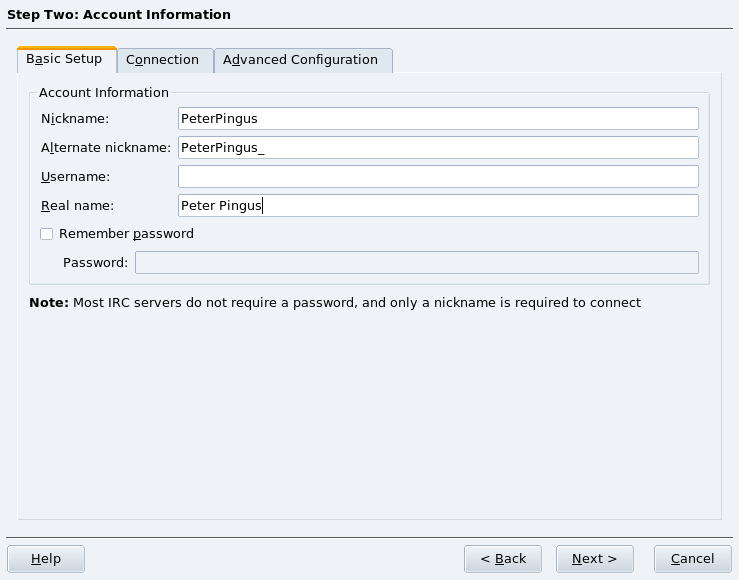The image size is (739, 580).
Task: Click the Real name input field
Action: coord(438,205)
